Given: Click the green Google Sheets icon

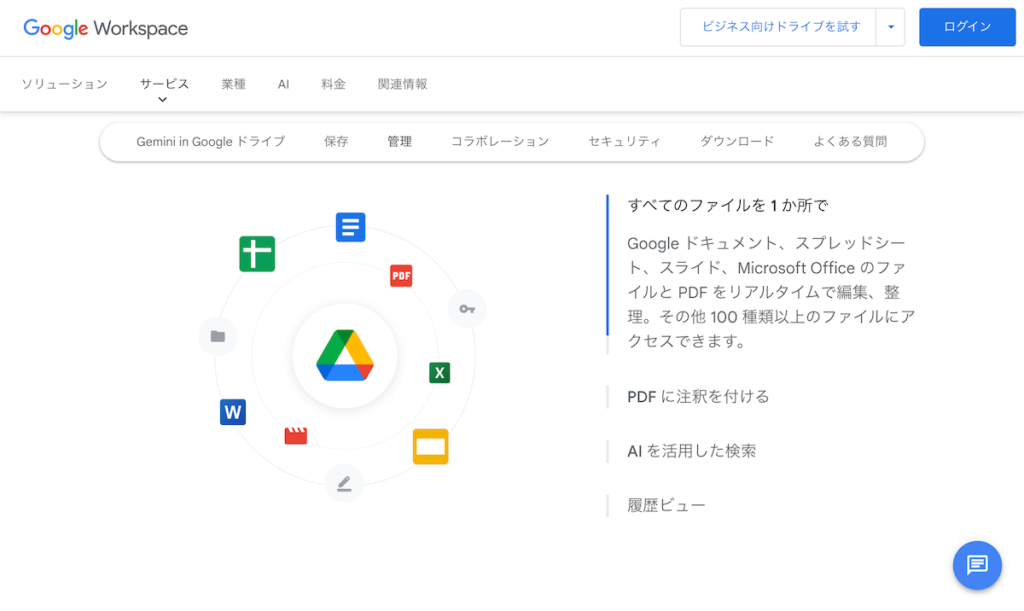Looking at the screenshot, I should 257,254.
